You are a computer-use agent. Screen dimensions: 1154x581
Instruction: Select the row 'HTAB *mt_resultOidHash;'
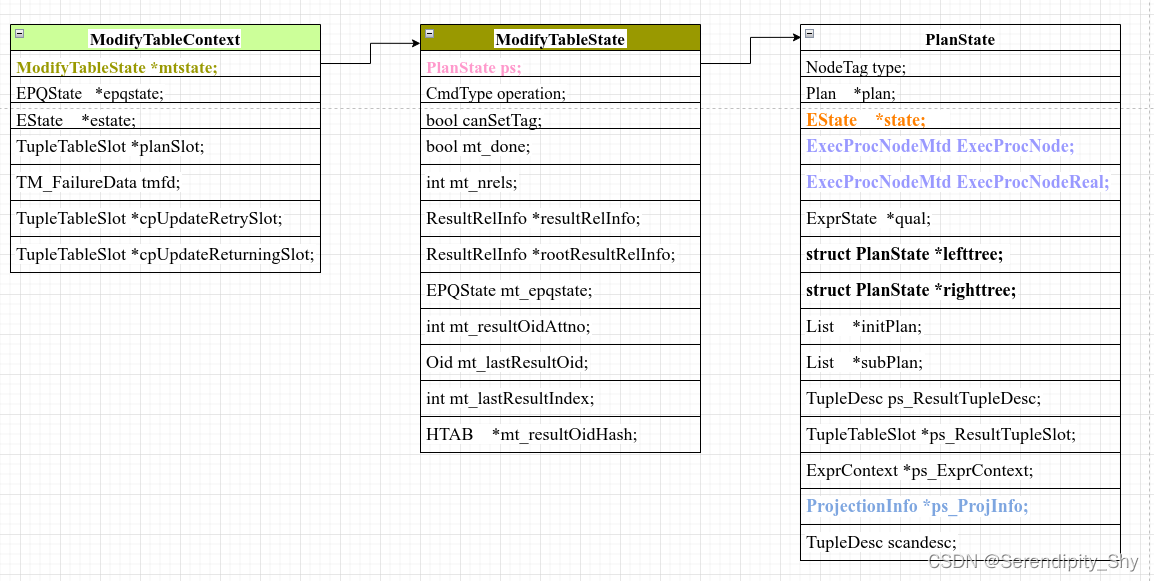click(560, 434)
